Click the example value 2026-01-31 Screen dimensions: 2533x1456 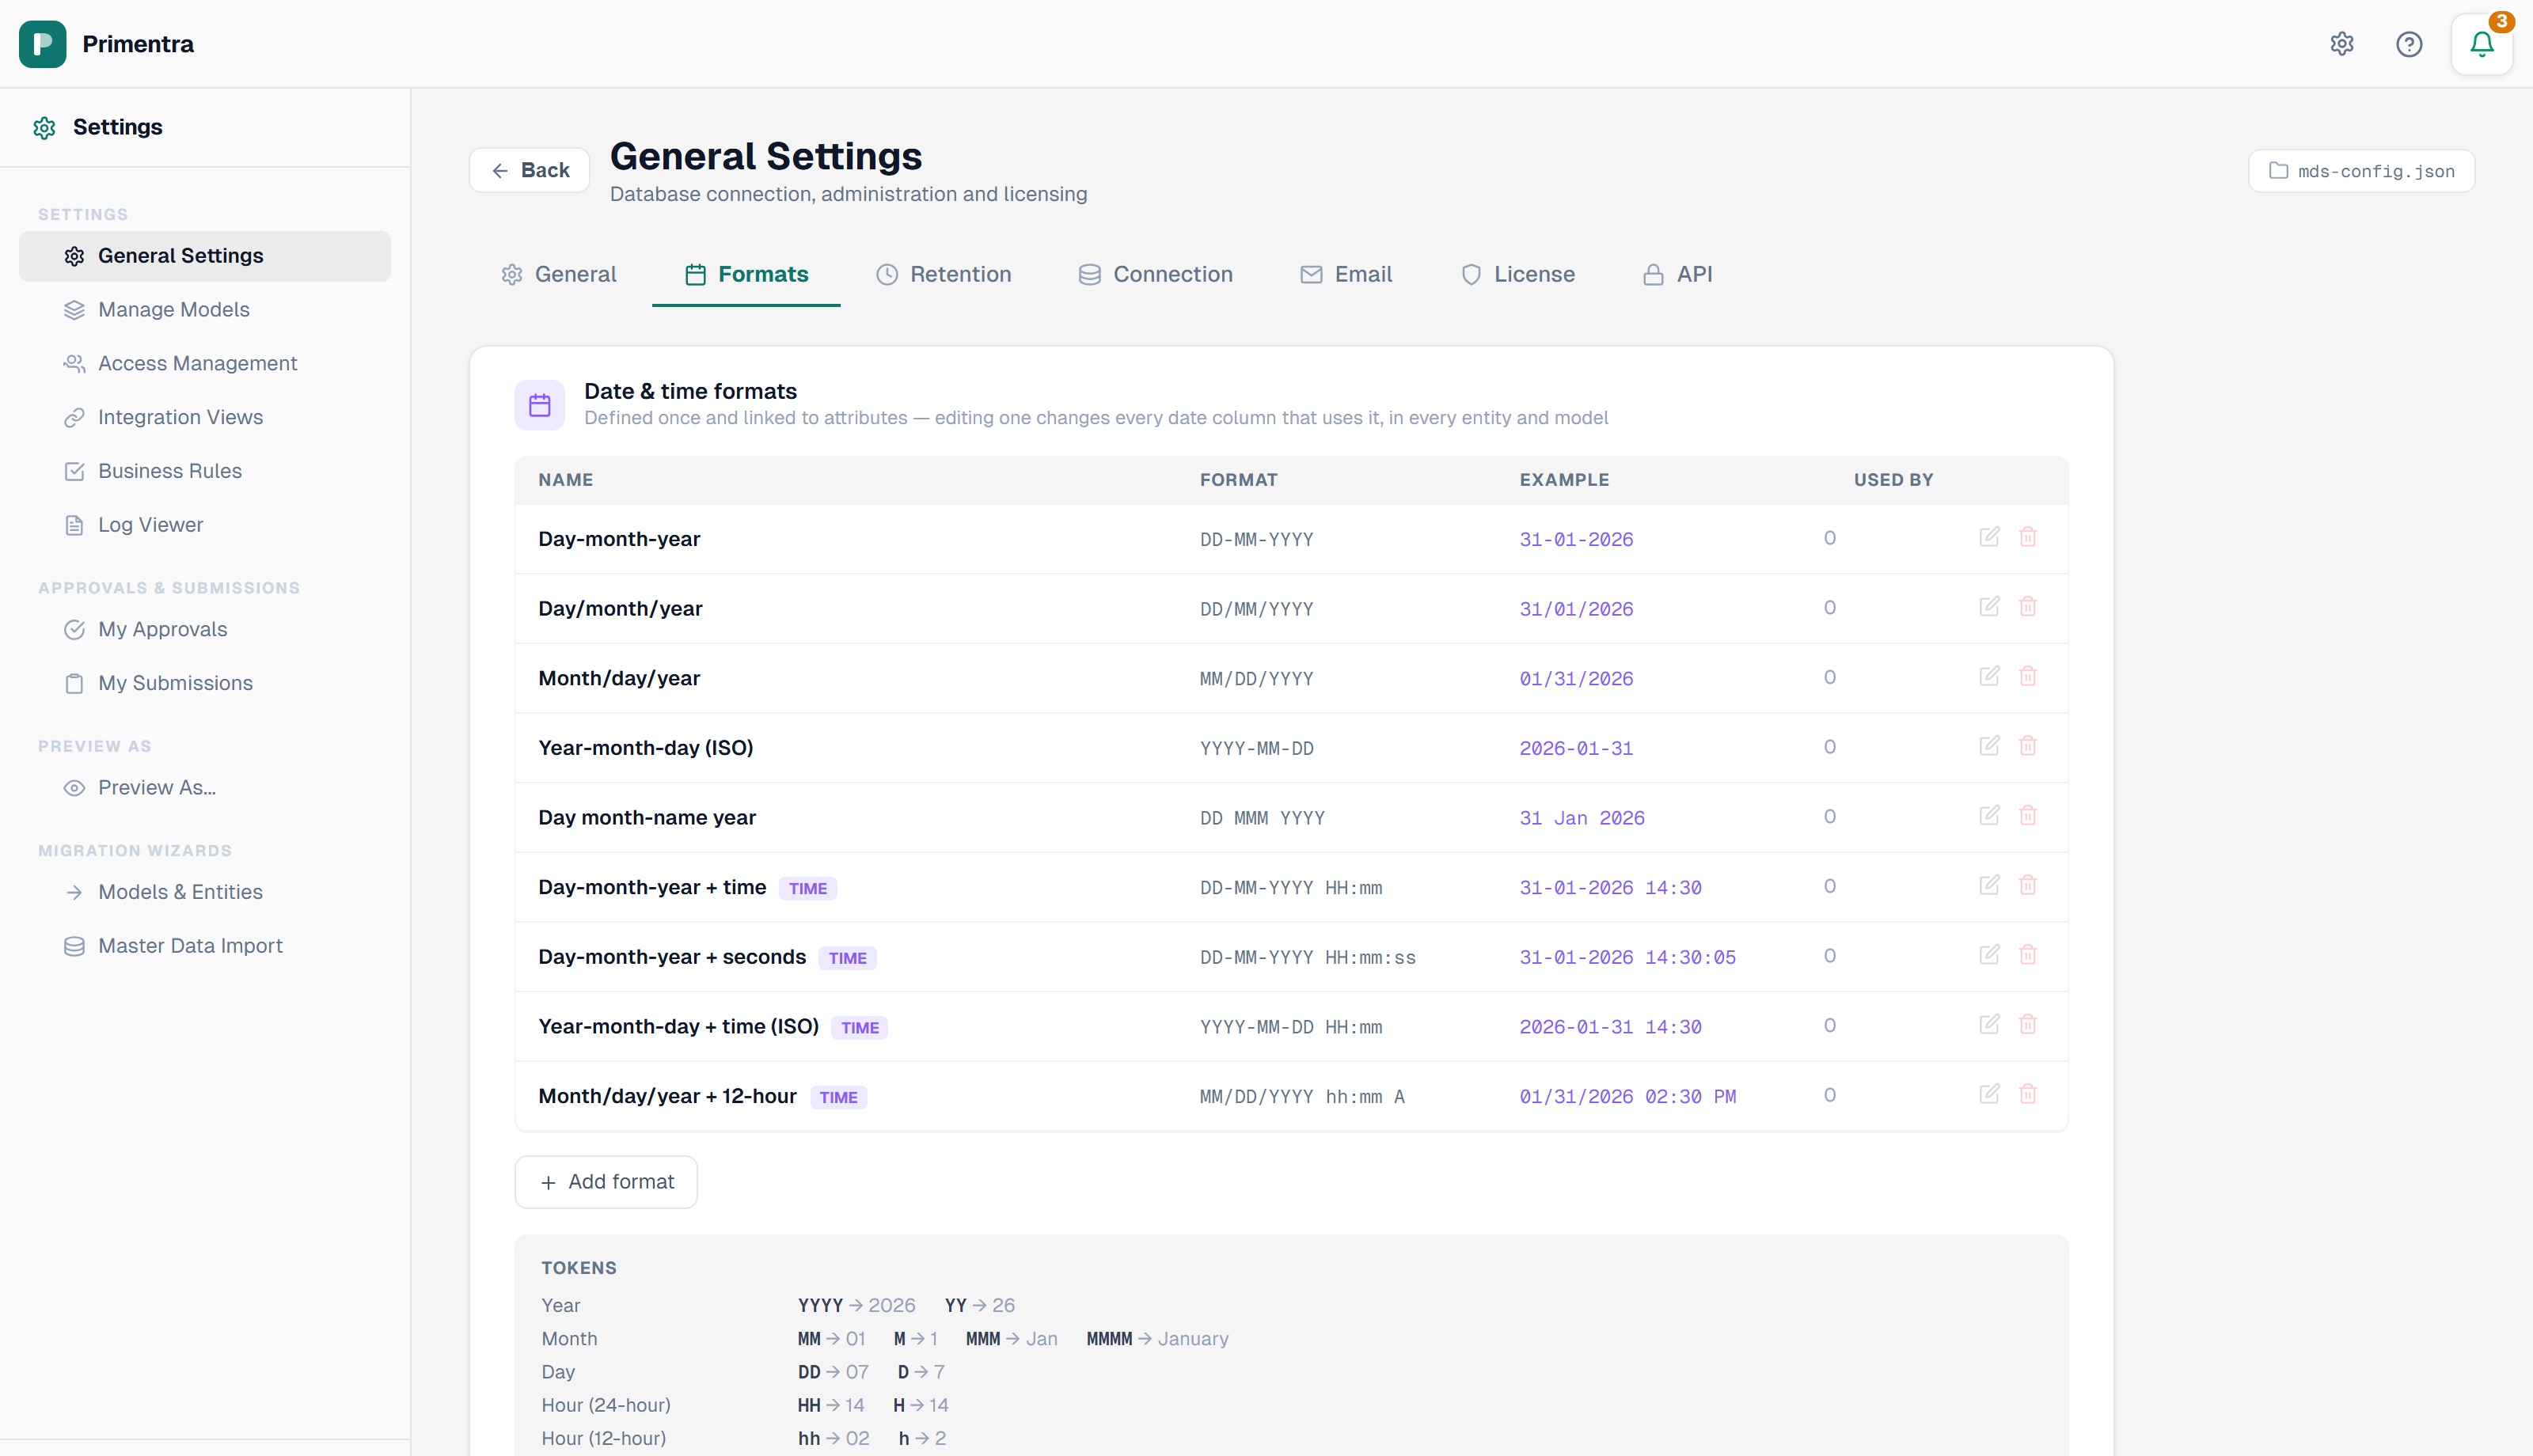(x=1576, y=749)
